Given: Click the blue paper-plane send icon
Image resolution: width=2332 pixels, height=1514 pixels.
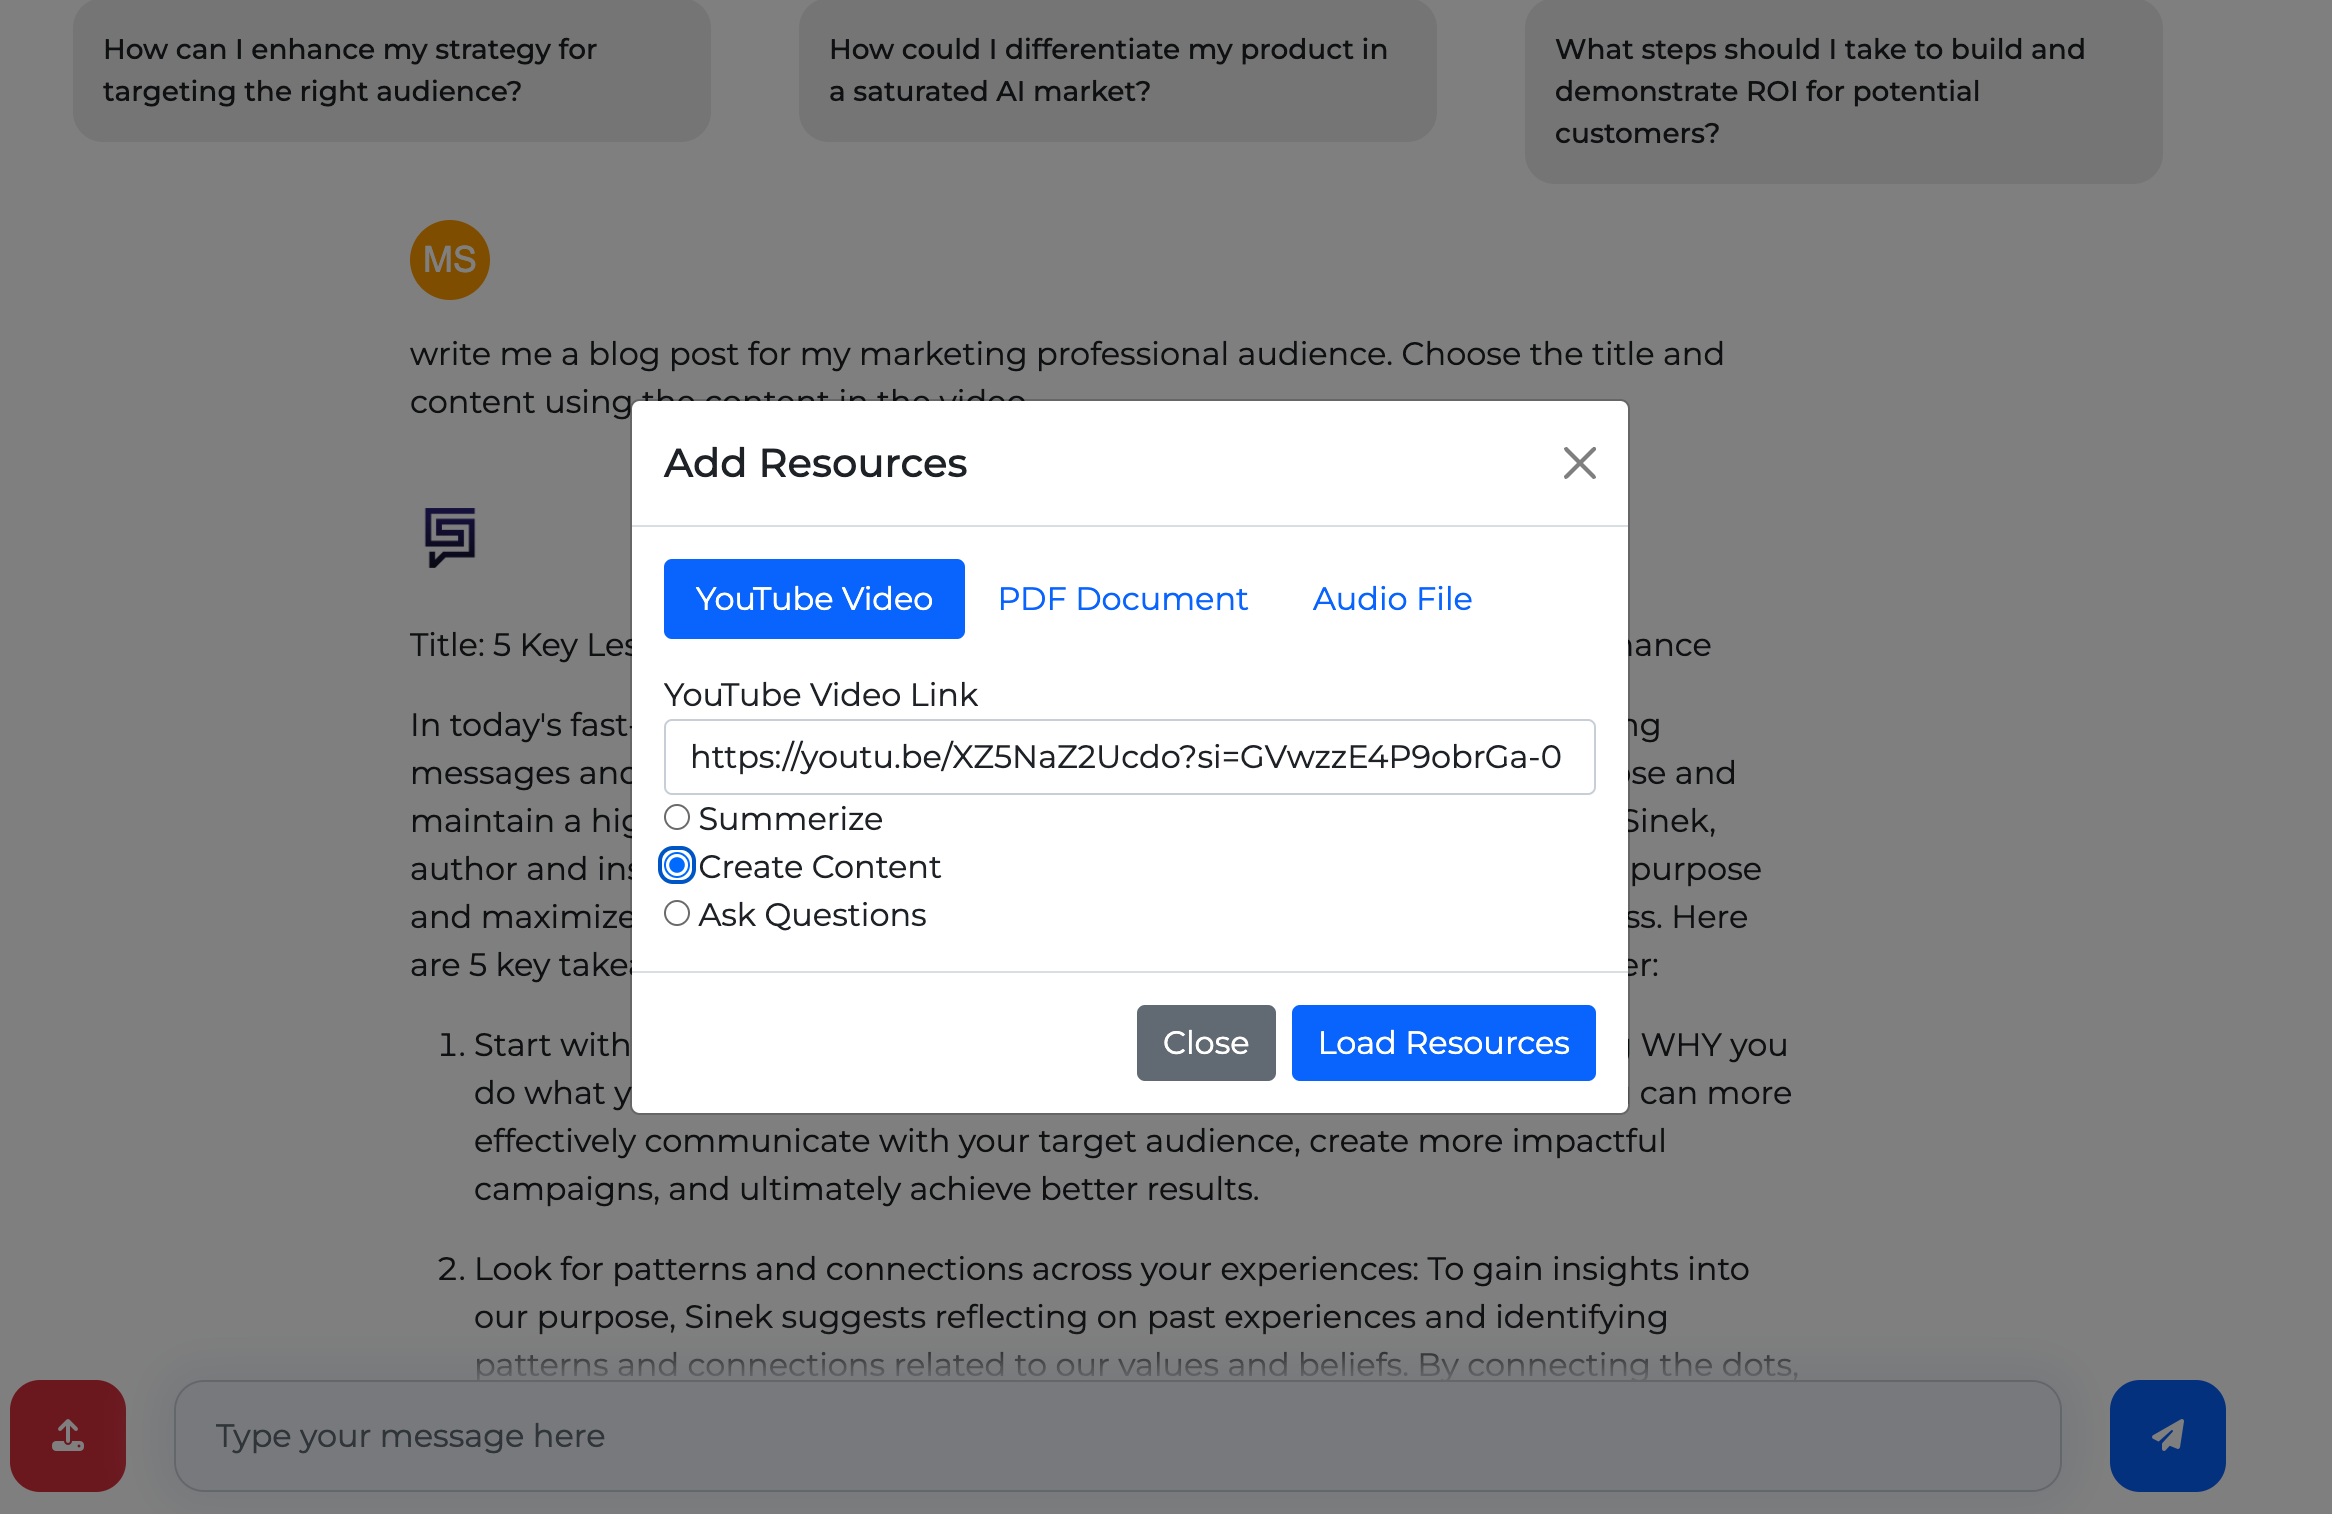Looking at the screenshot, I should pyautogui.click(x=2167, y=1435).
